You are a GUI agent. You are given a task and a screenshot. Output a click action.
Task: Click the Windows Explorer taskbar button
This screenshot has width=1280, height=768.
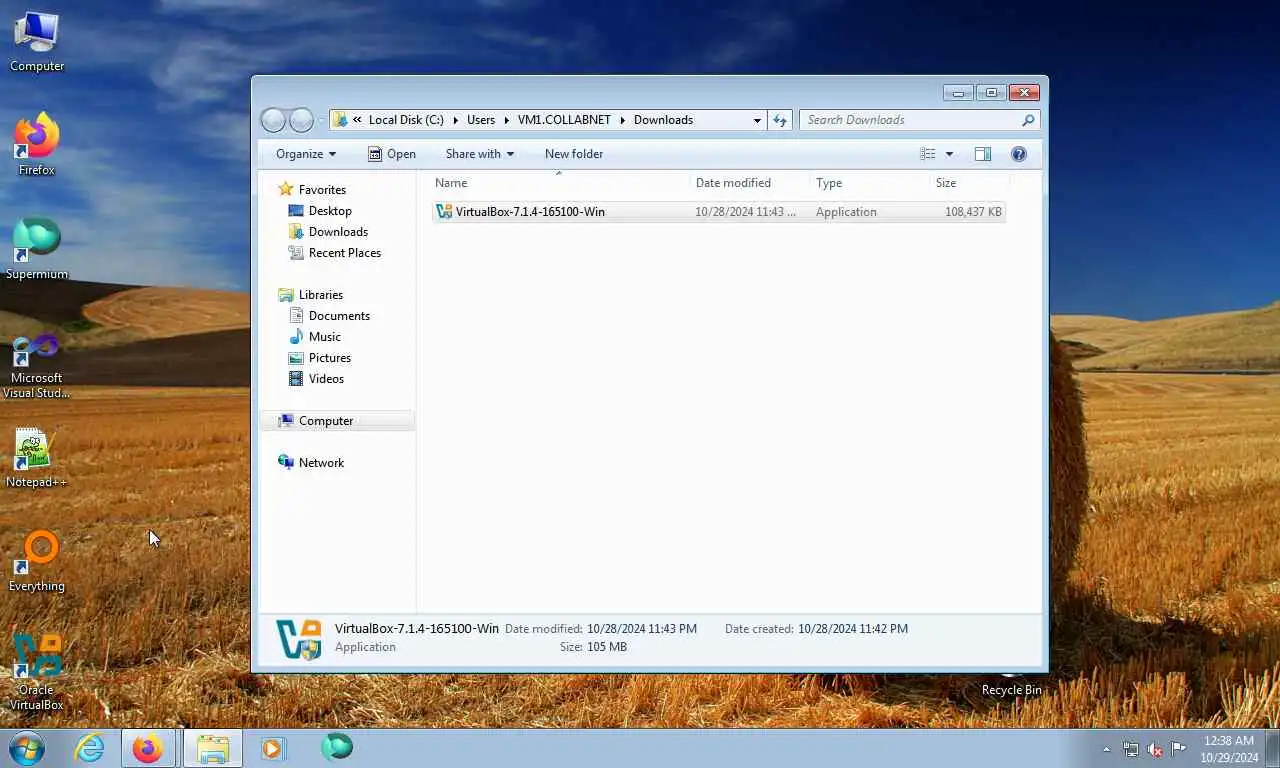212,748
